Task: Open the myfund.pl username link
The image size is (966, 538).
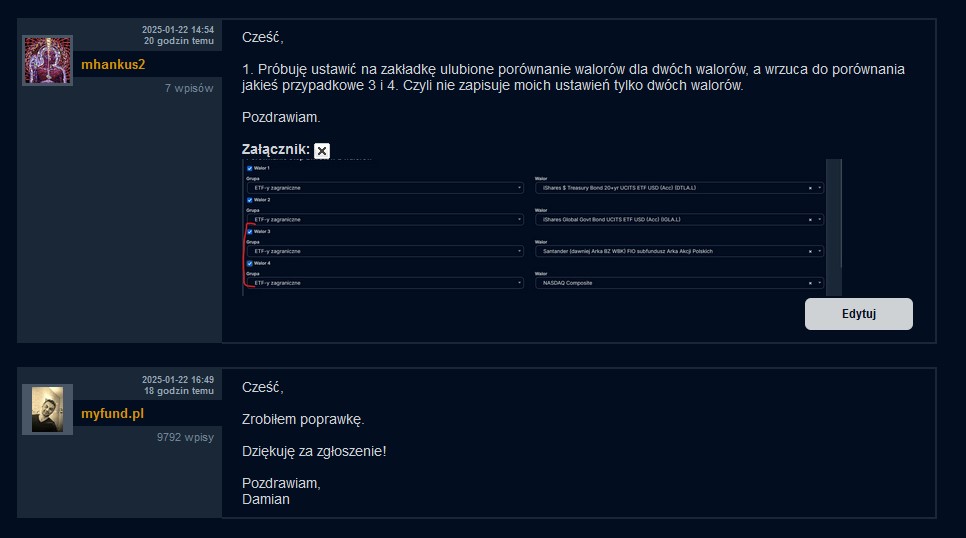Action: pyautogui.click(x=110, y=413)
